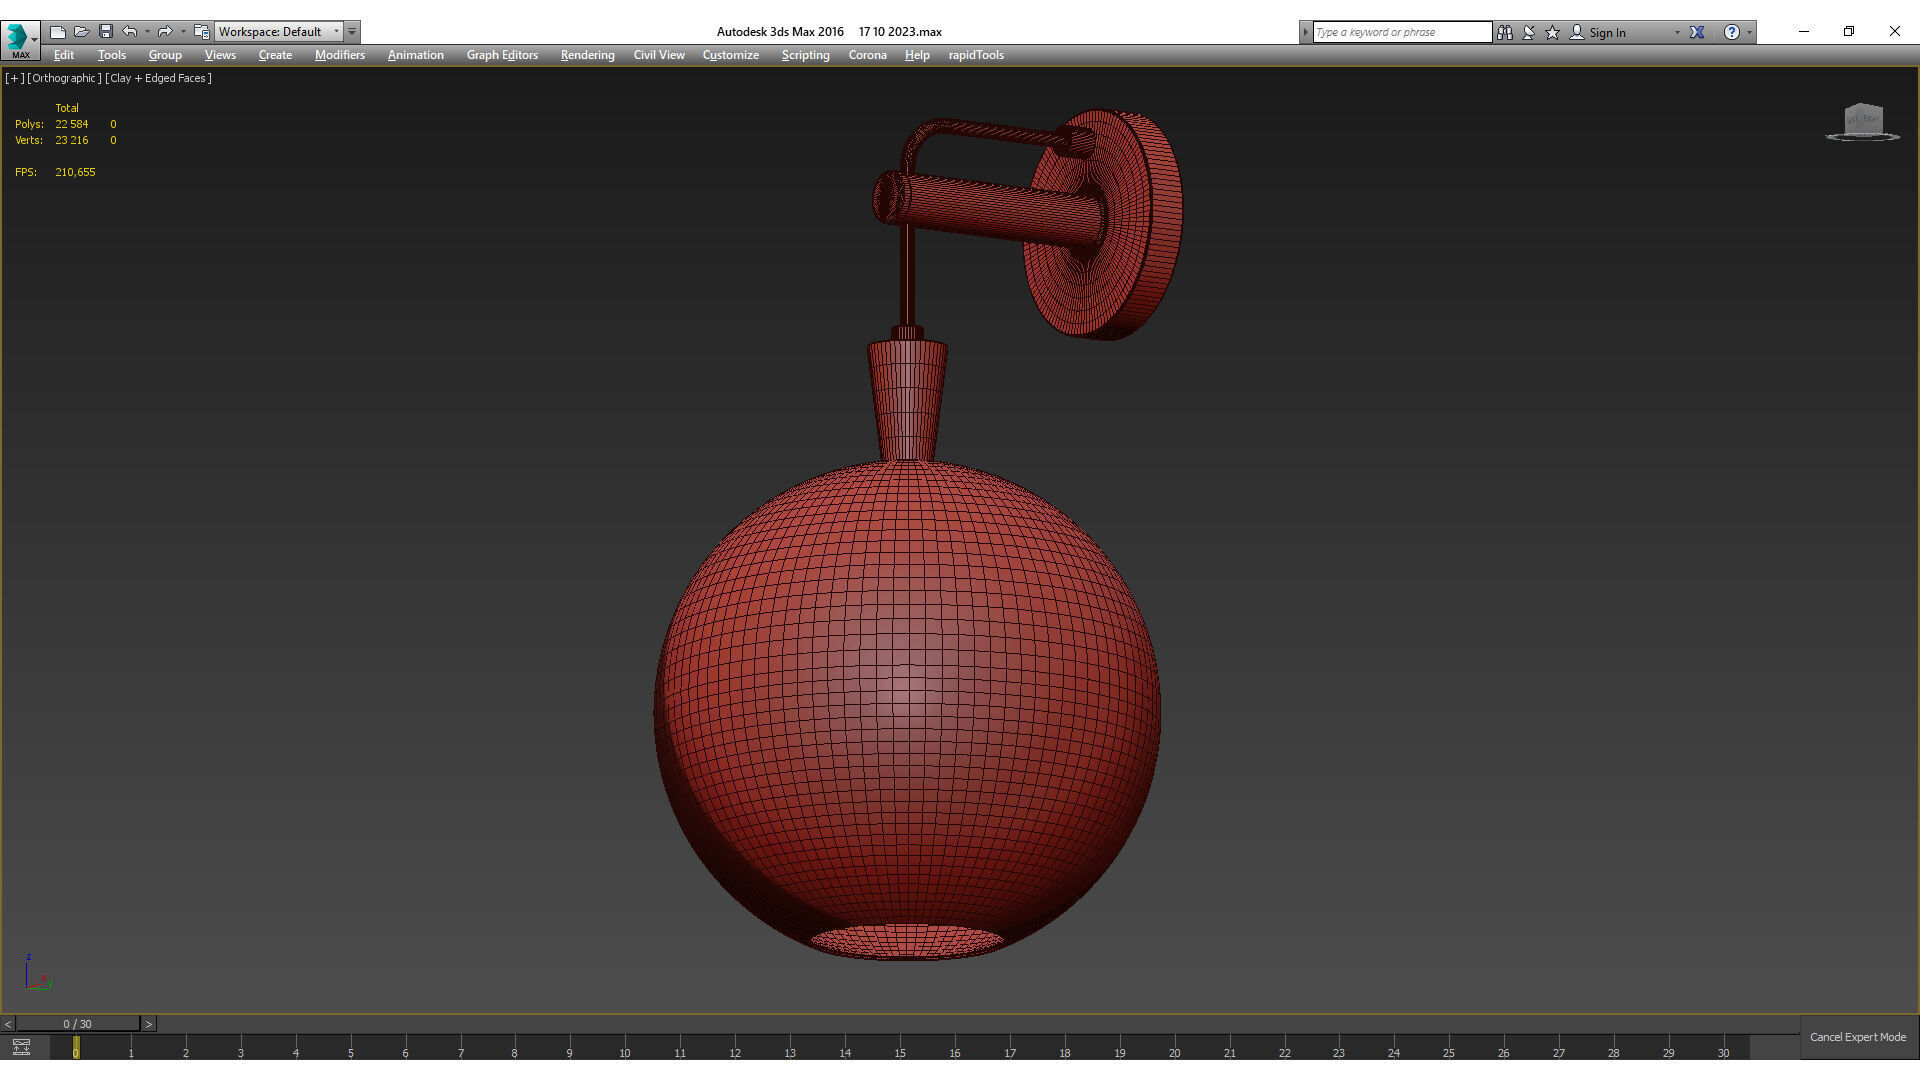The height and width of the screenshot is (1080, 1920).
Task: Open the Animation menu
Action: coord(416,55)
